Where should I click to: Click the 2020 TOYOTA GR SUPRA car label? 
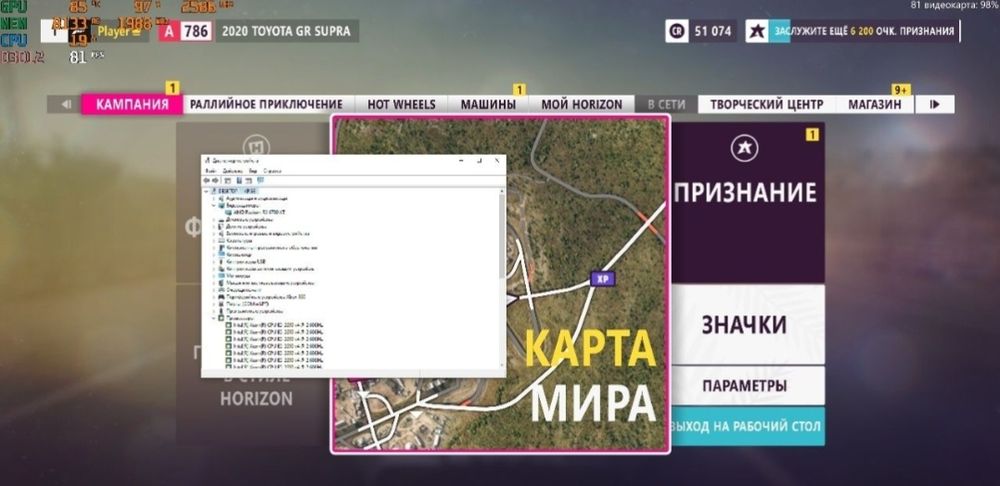[x=287, y=31]
